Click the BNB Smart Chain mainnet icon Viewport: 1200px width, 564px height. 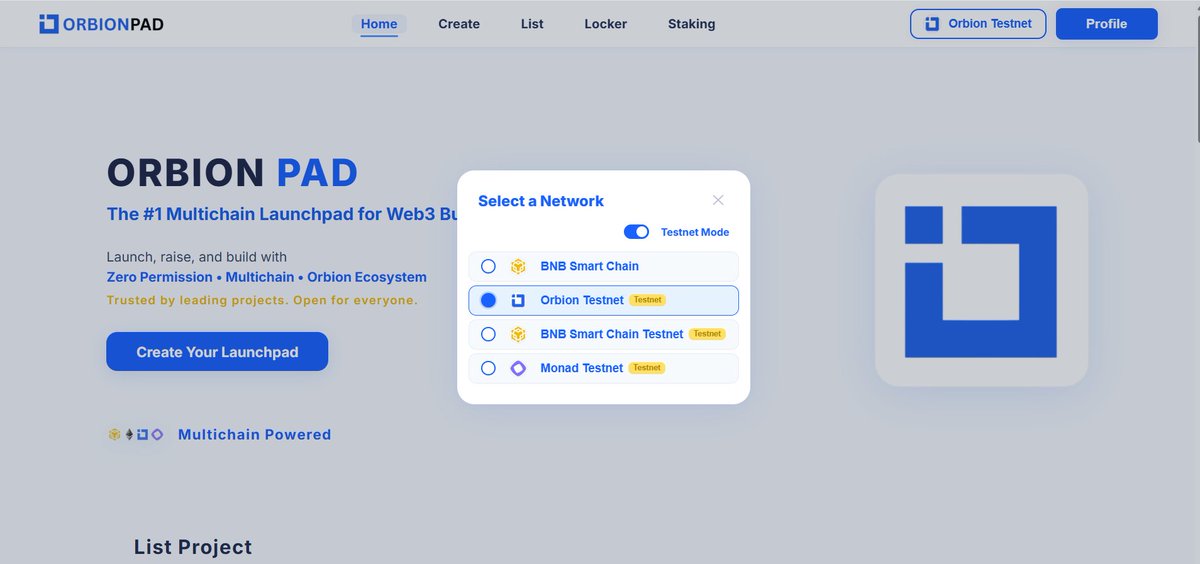pyautogui.click(x=518, y=266)
